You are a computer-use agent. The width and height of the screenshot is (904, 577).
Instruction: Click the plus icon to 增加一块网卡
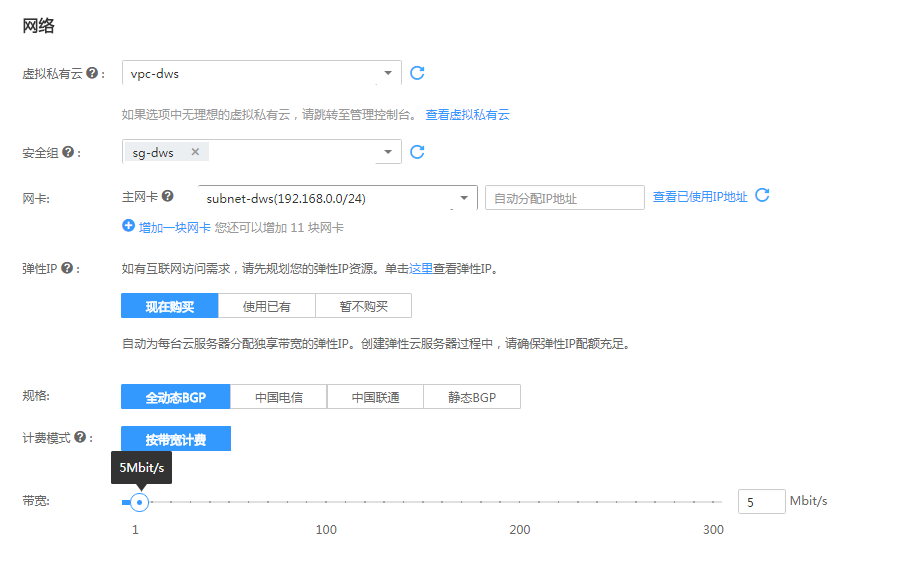pos(126,227)
